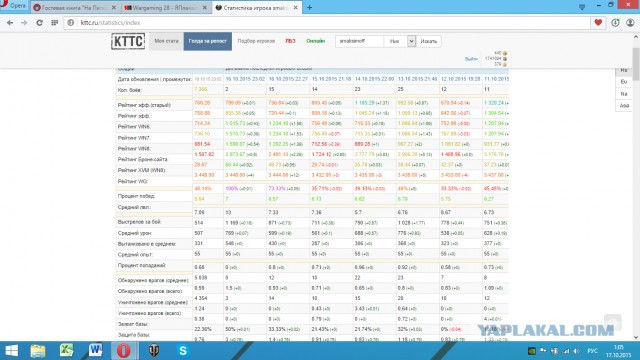Select the 'Asia' server option
640x360 pixels.
click(x=624, y=106)
